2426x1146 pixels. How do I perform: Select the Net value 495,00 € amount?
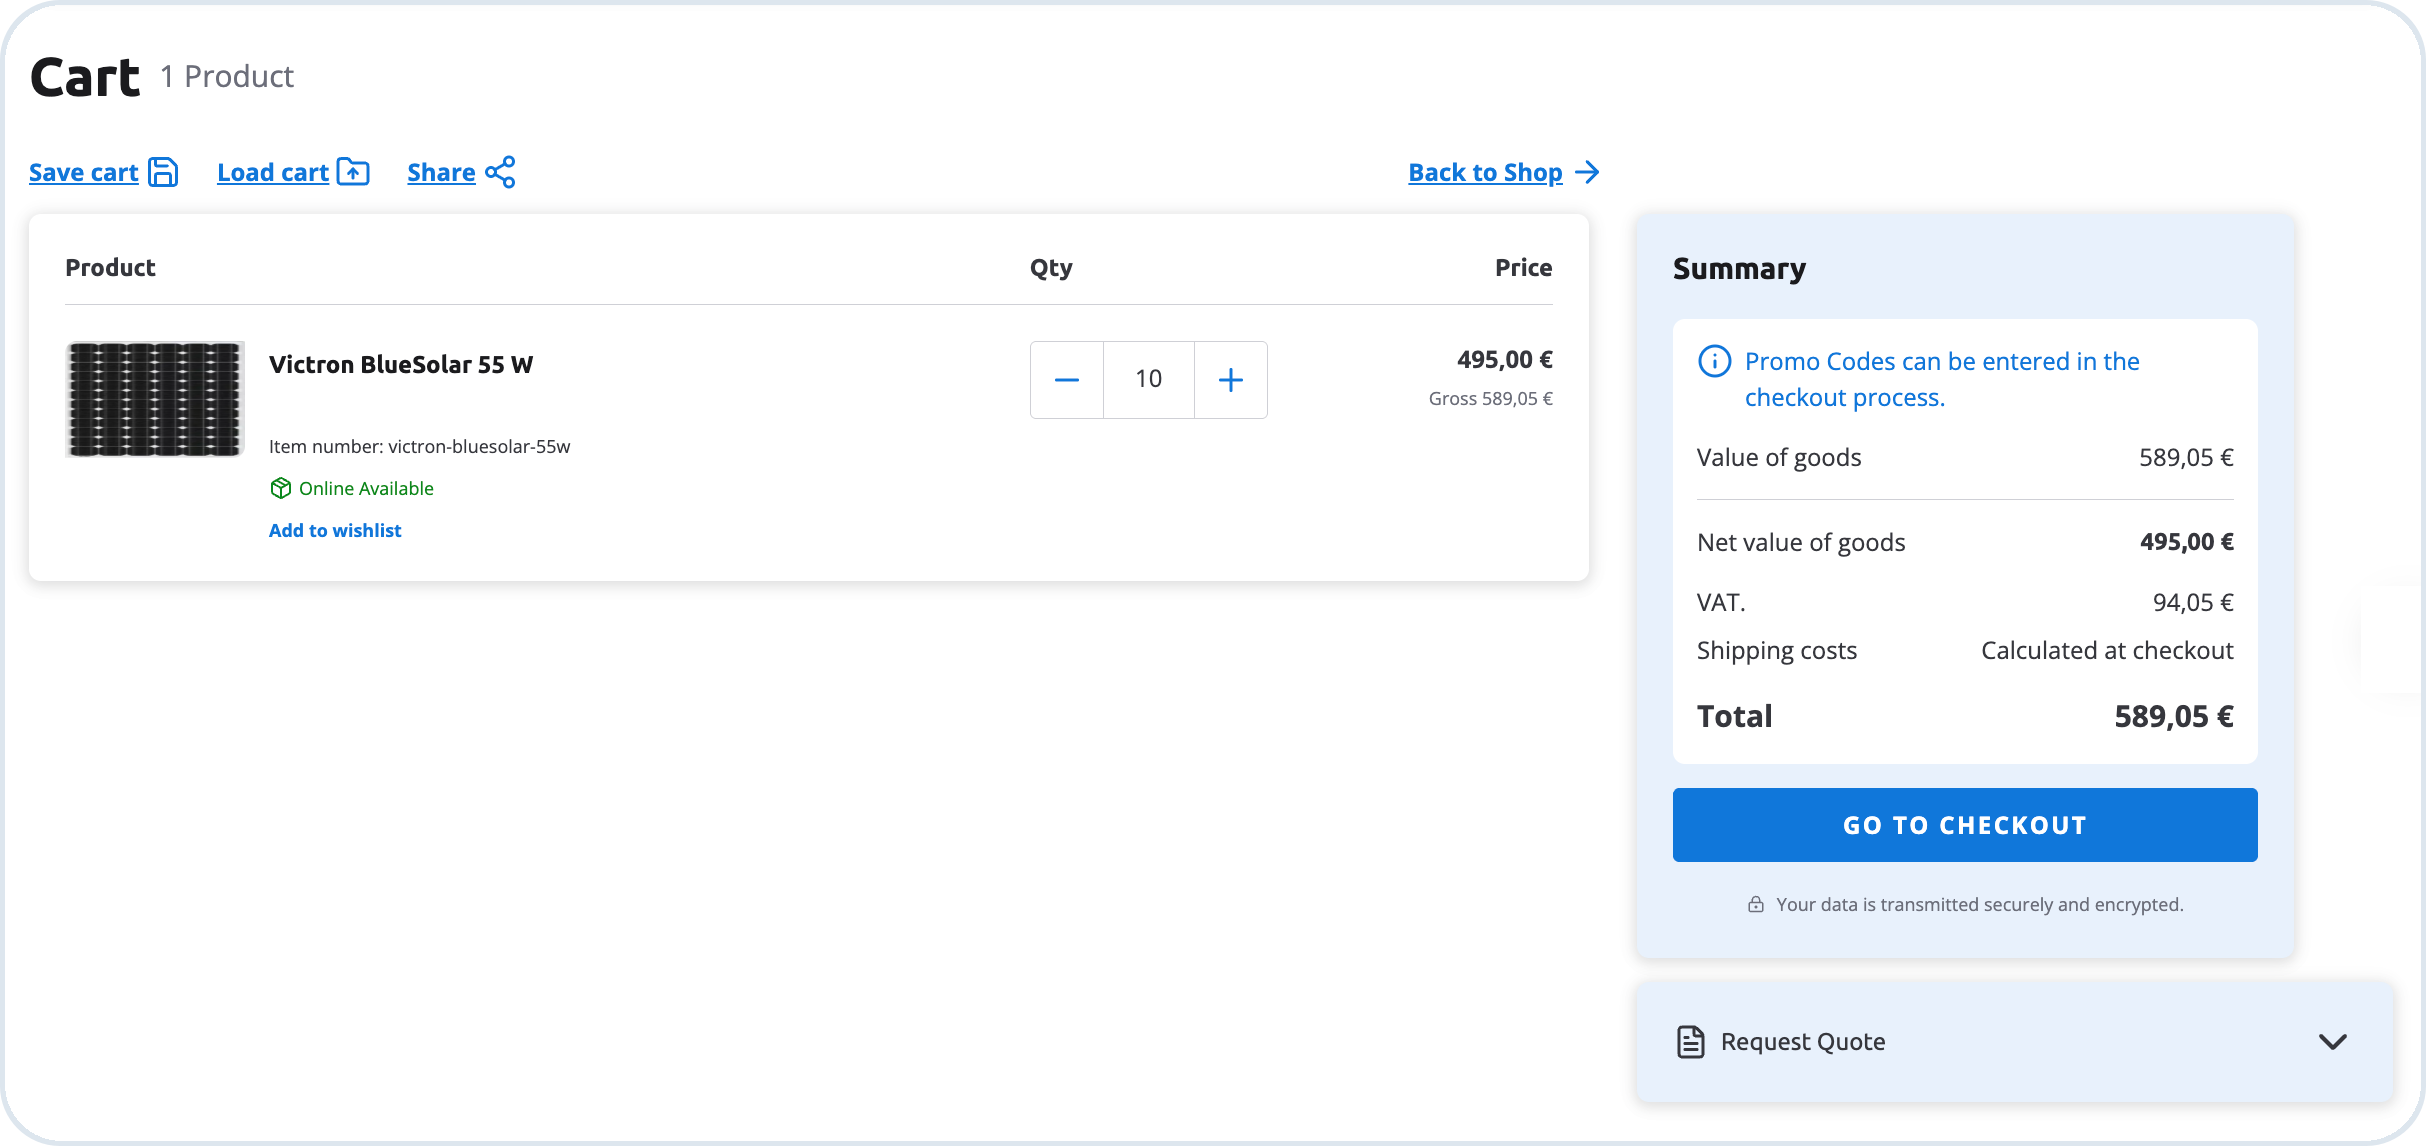[x=2187, y=542]
